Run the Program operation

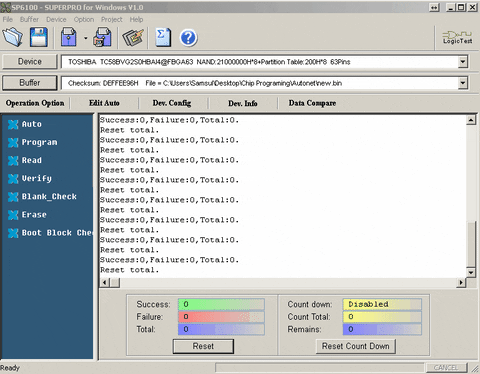point(39,142)
